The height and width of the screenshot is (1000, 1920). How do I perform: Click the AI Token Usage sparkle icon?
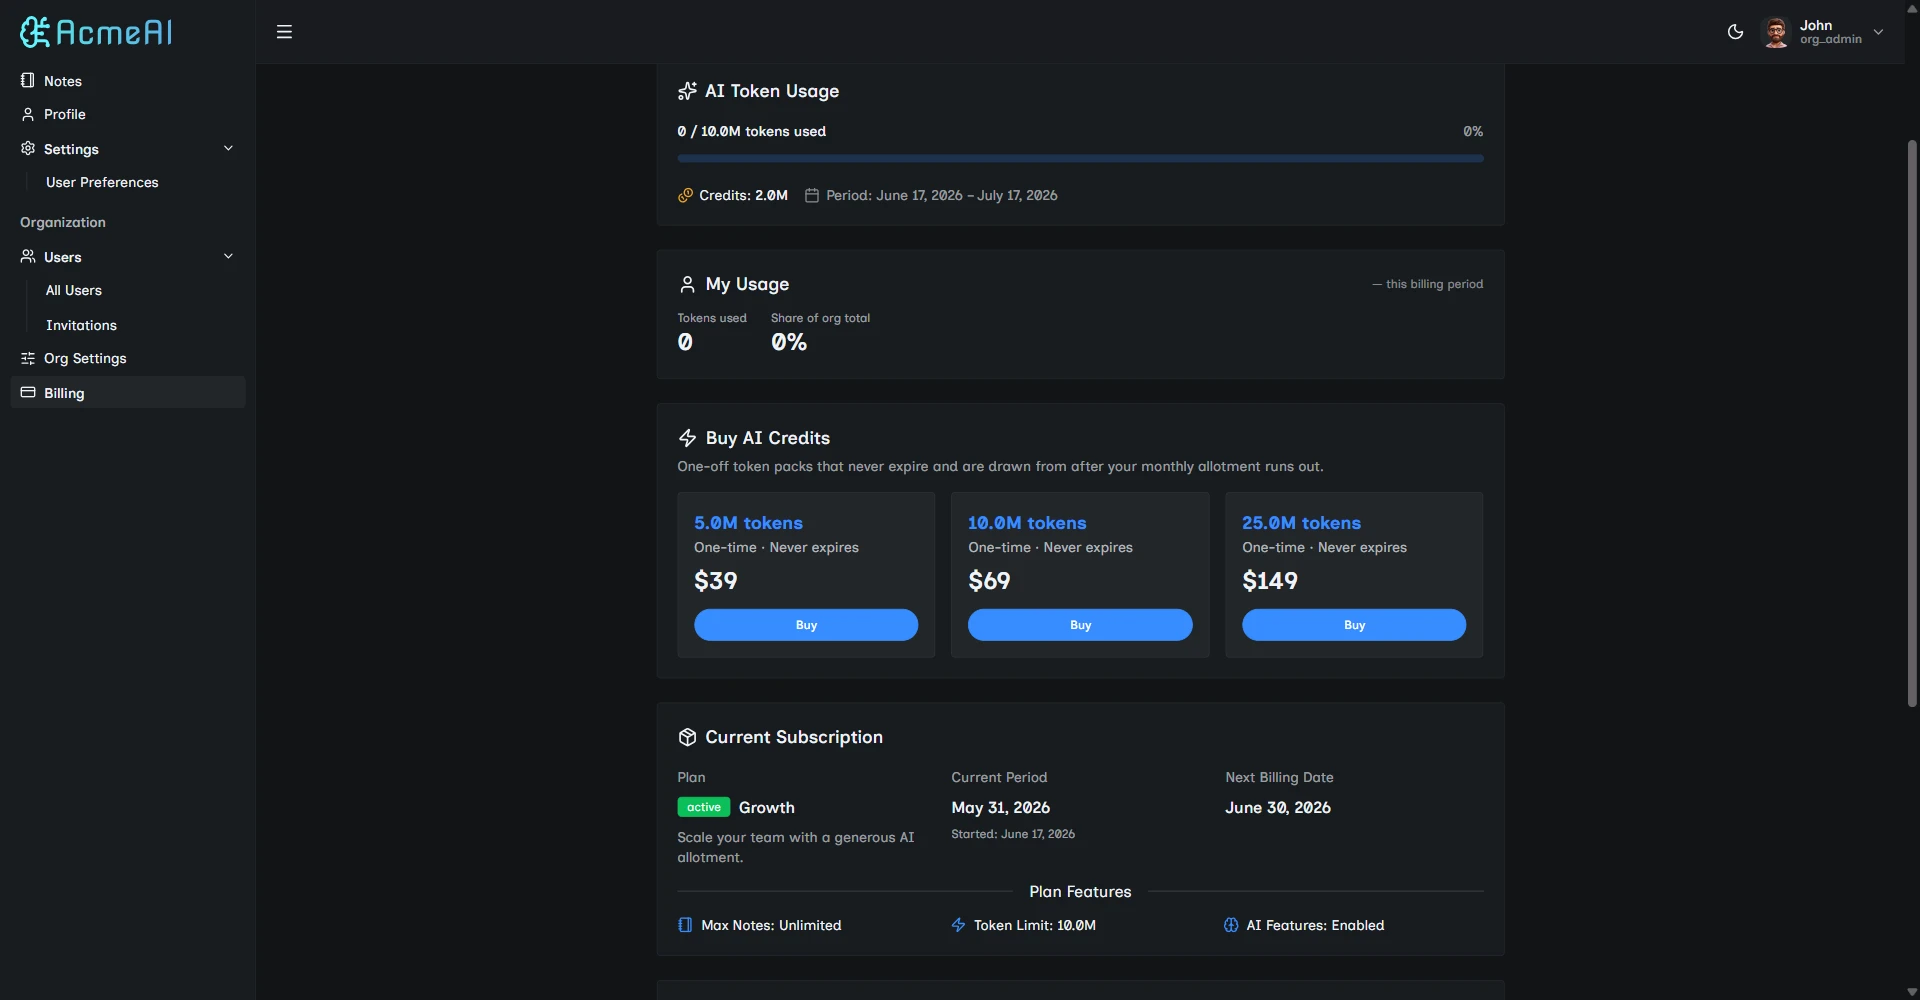coord(687,91)
